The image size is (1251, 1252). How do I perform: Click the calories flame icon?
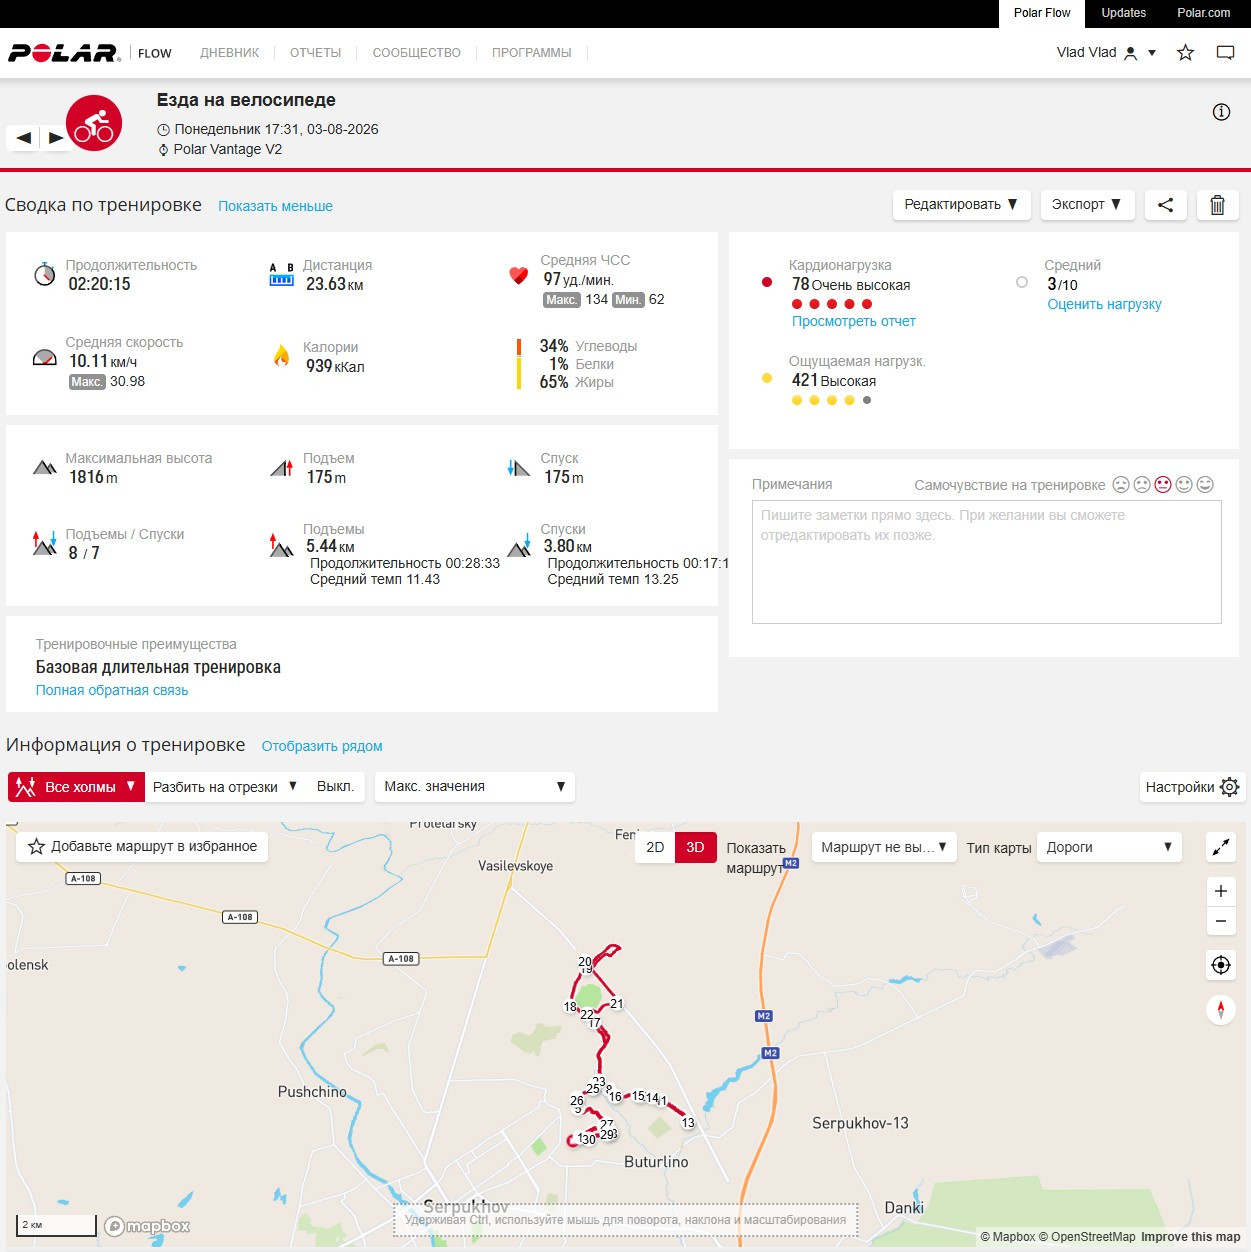pos(282,355)
